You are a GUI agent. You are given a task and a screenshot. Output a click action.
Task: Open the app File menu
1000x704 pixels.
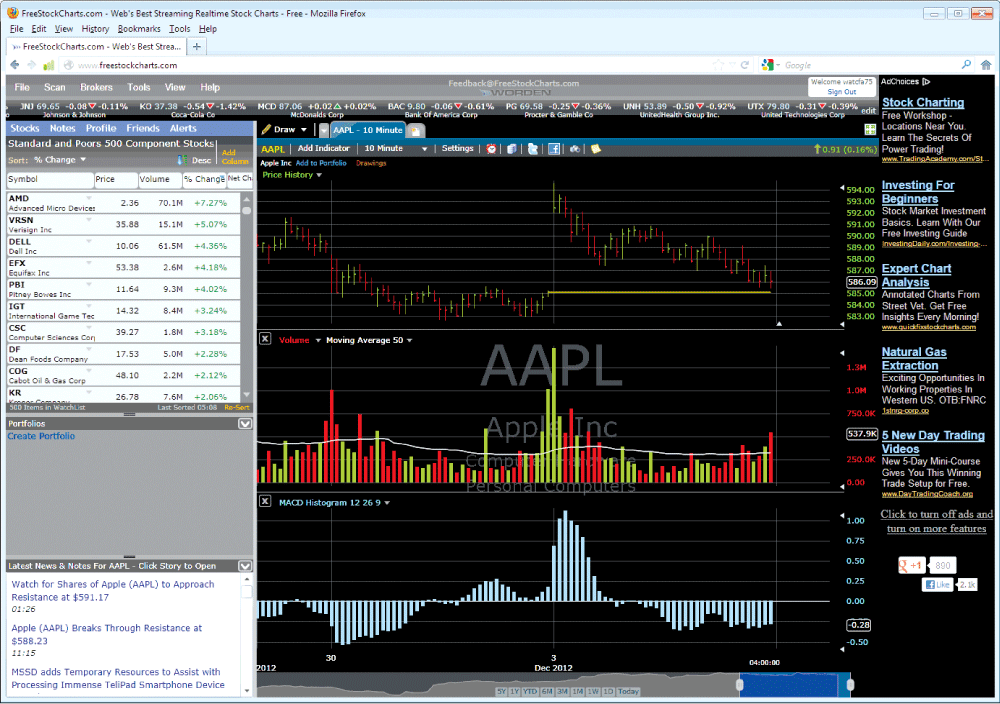click(x=22, y=87)
